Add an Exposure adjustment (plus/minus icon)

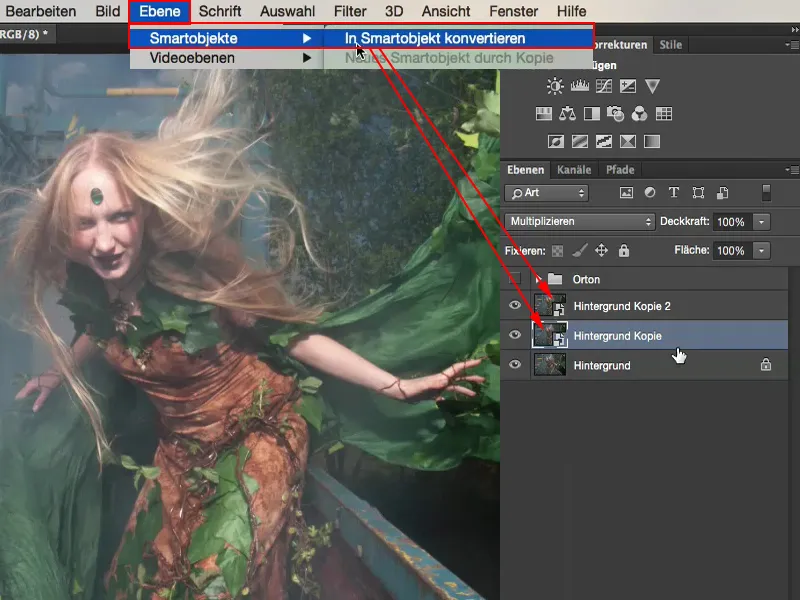(x=628, y=86)
